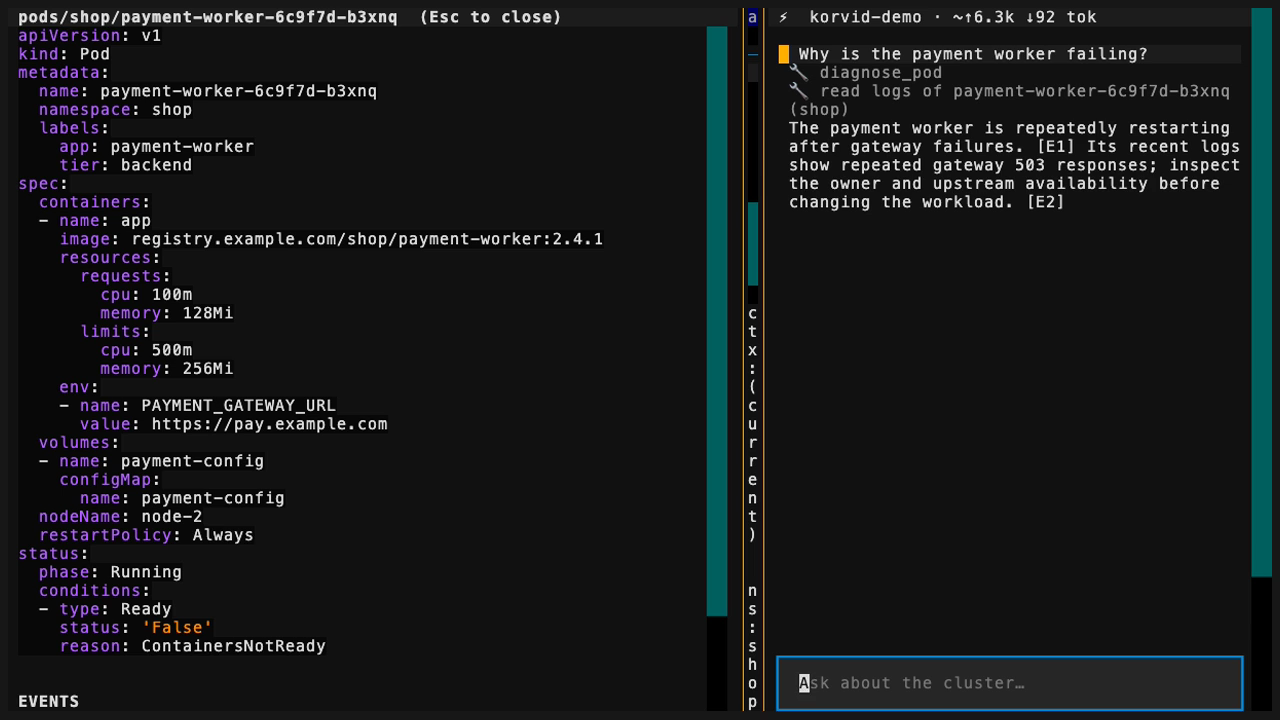The height and width of the screenshot is (720, 1280).
Task: Click the 'restartPolicy: Always' line
Action: click(x=146, y=535)
